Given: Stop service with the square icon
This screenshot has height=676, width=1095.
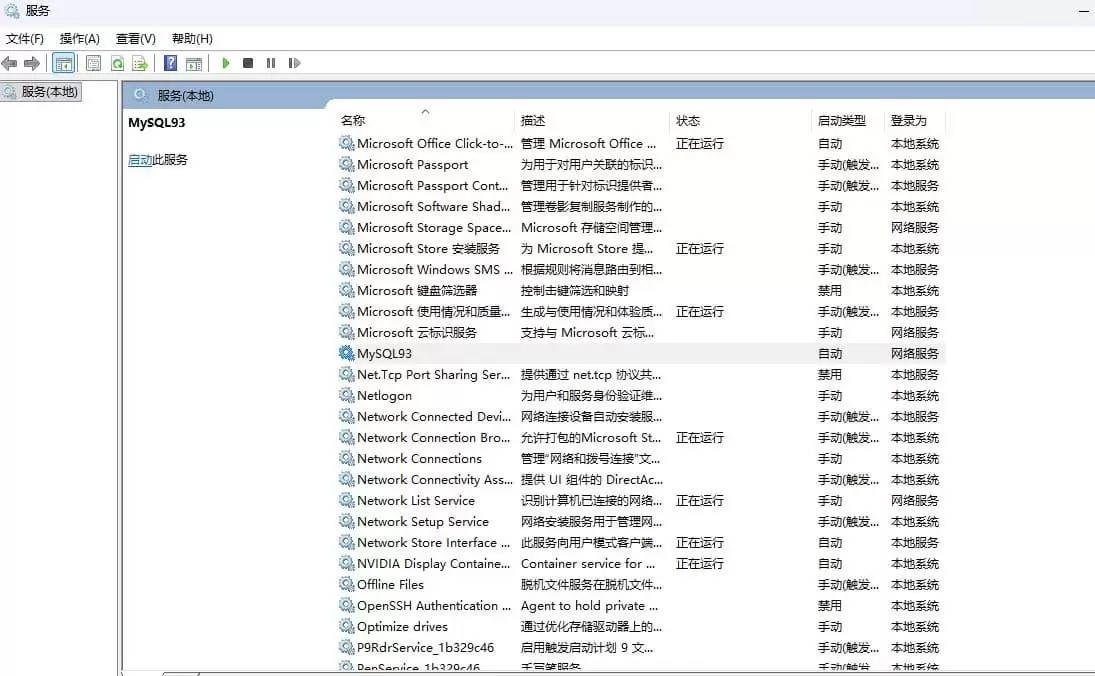Looking at the screenshot, I should (248, 64).
